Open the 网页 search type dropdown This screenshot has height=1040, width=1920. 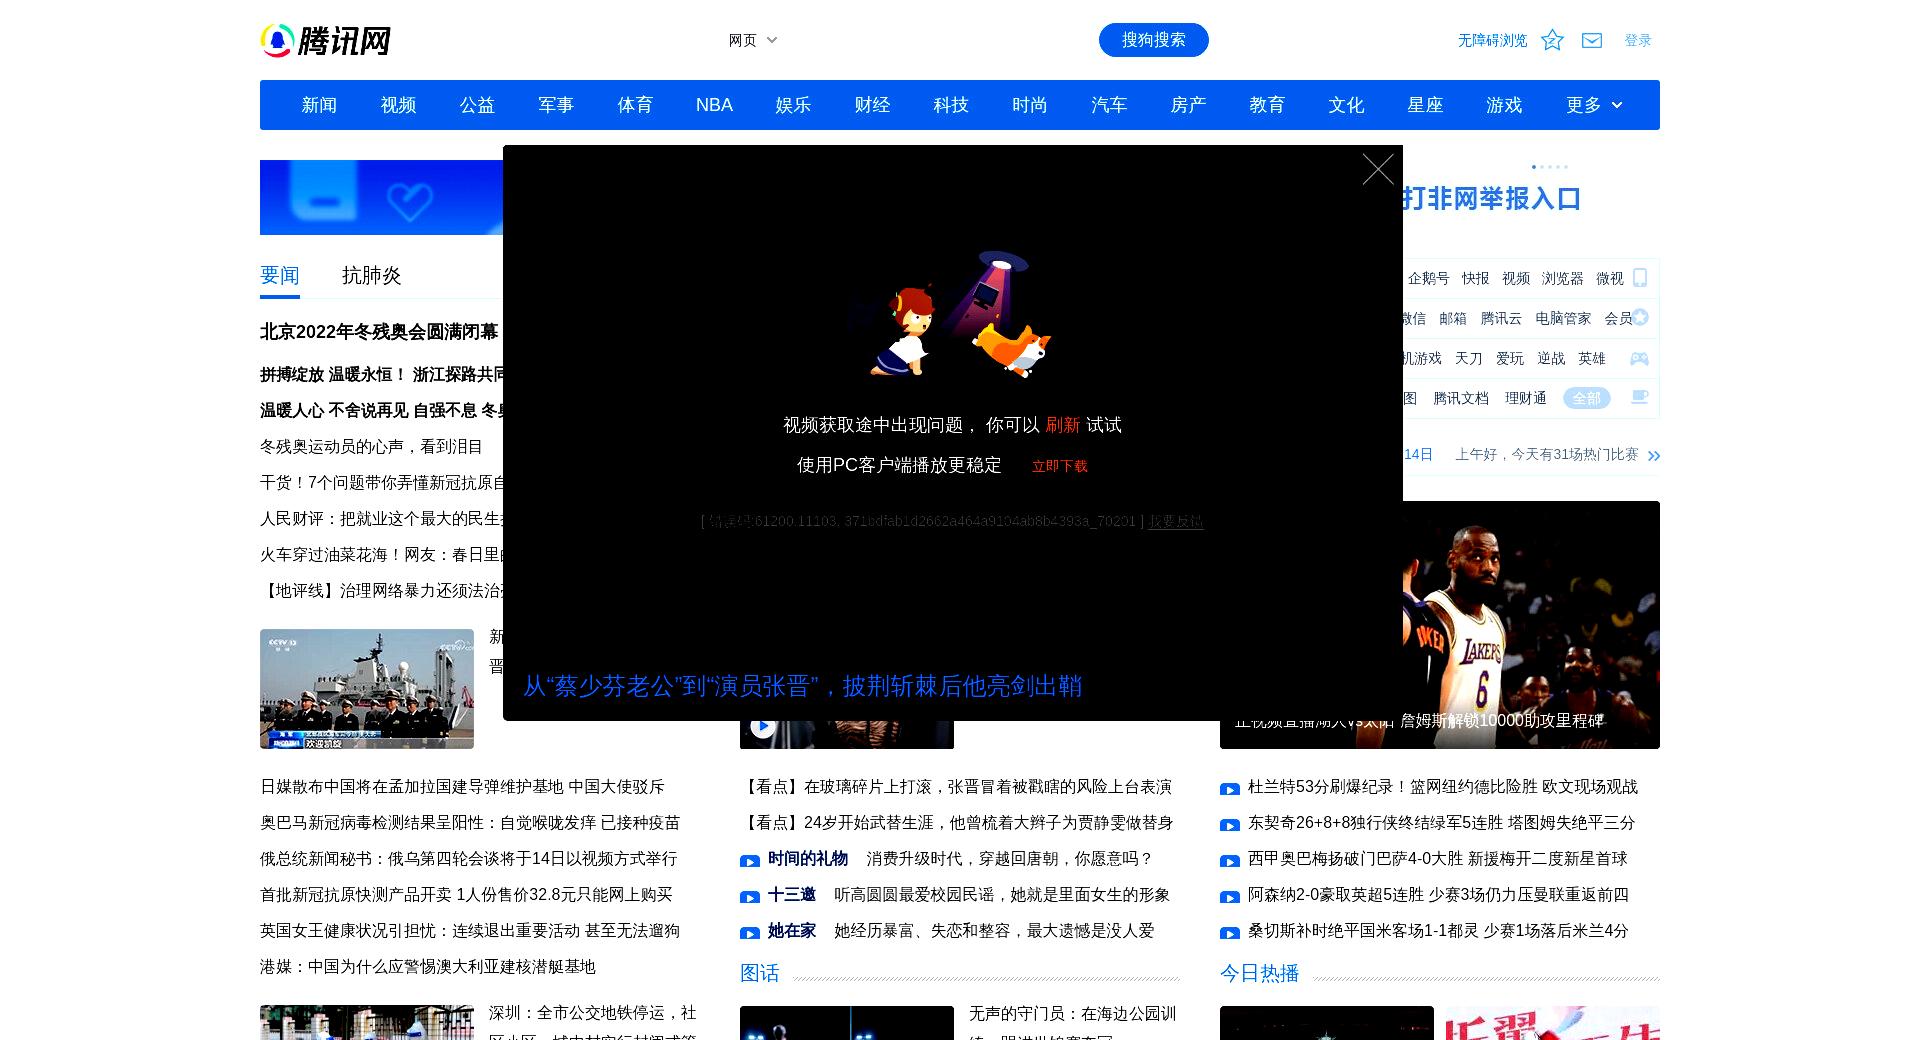pos(753,40)
